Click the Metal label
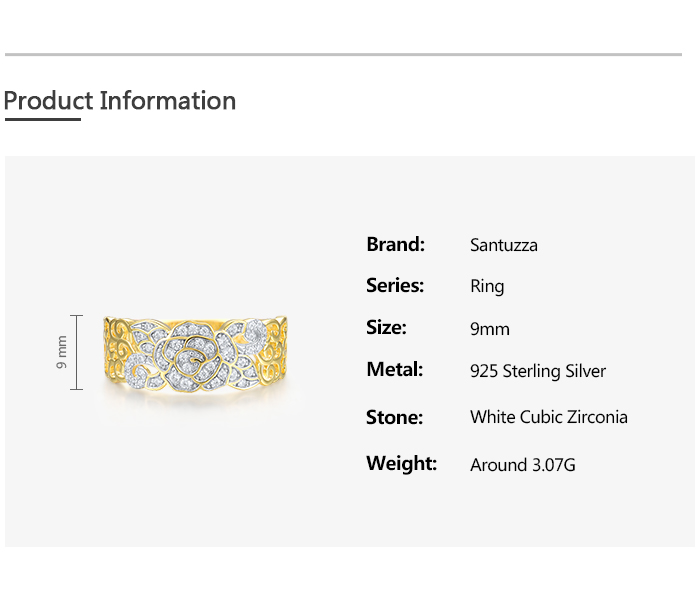Screen dimensions: 700x607 coord(395,370)
